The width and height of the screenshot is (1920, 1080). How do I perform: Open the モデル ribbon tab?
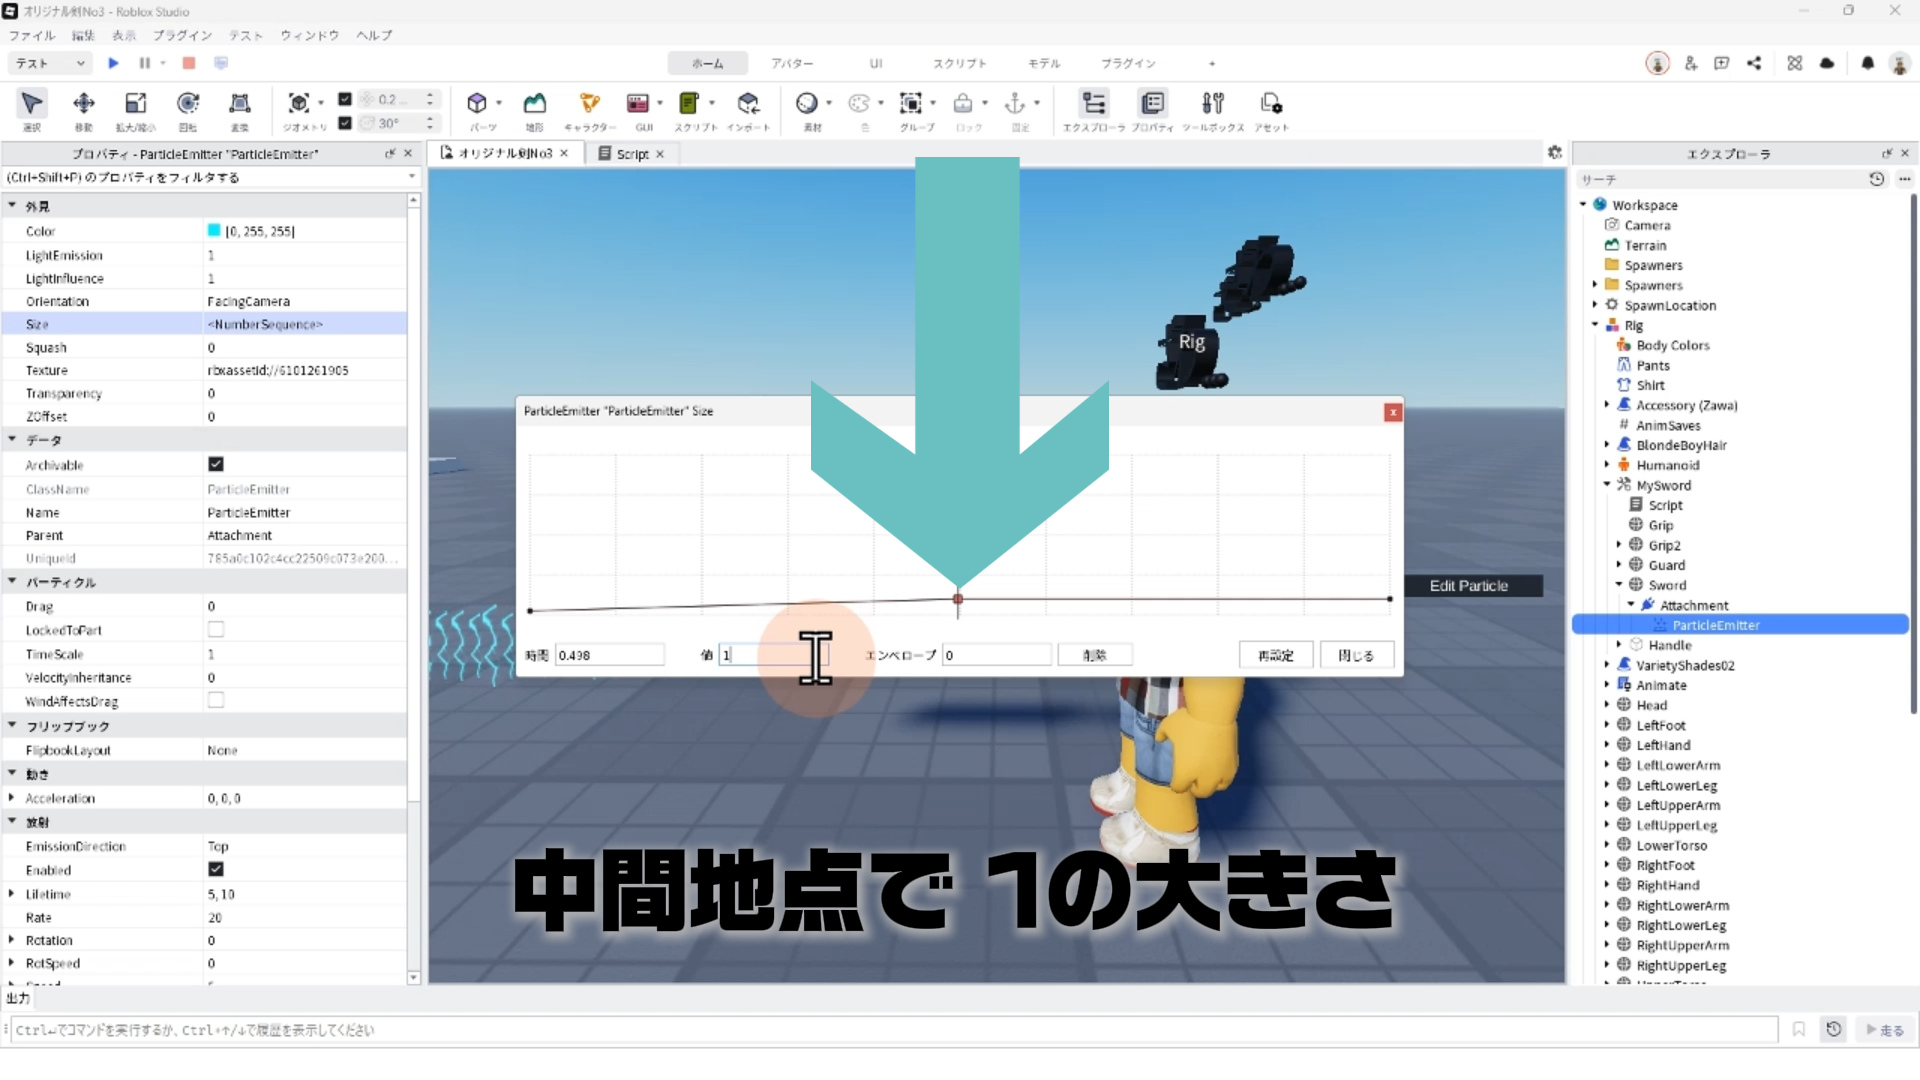coord(1043,63)
